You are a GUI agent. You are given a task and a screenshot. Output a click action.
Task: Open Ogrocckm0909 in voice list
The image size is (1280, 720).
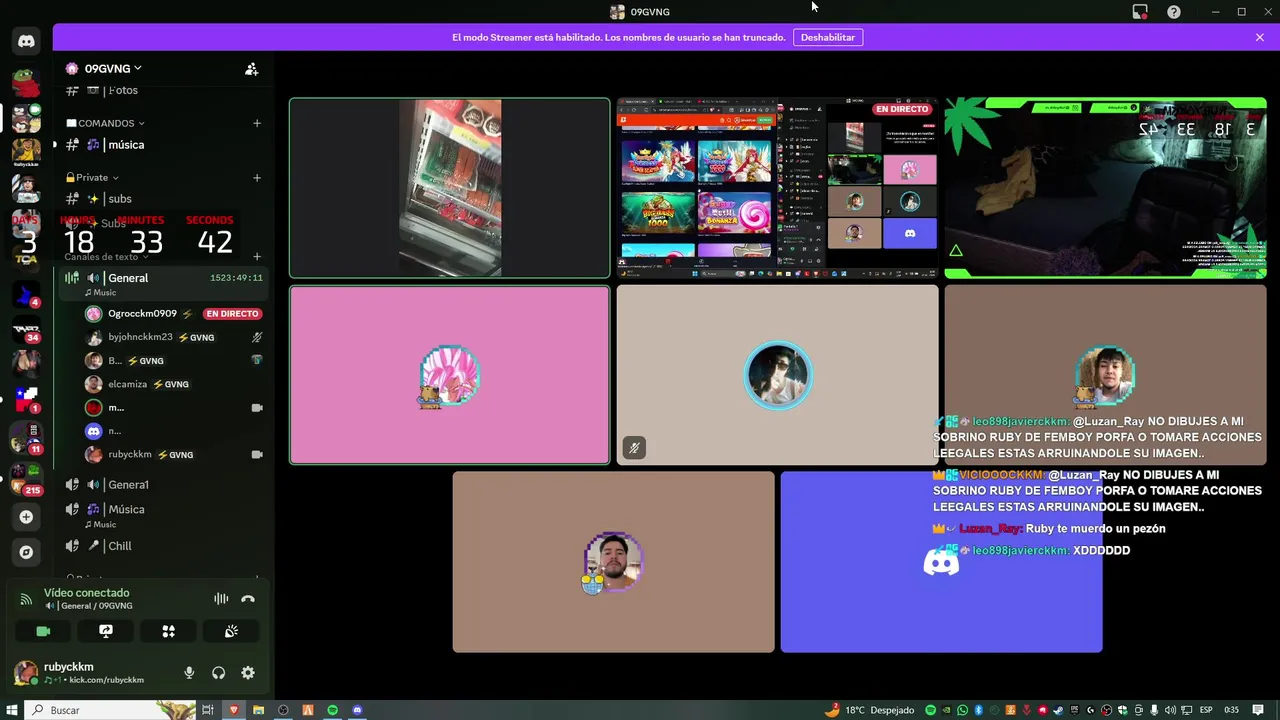175,314
